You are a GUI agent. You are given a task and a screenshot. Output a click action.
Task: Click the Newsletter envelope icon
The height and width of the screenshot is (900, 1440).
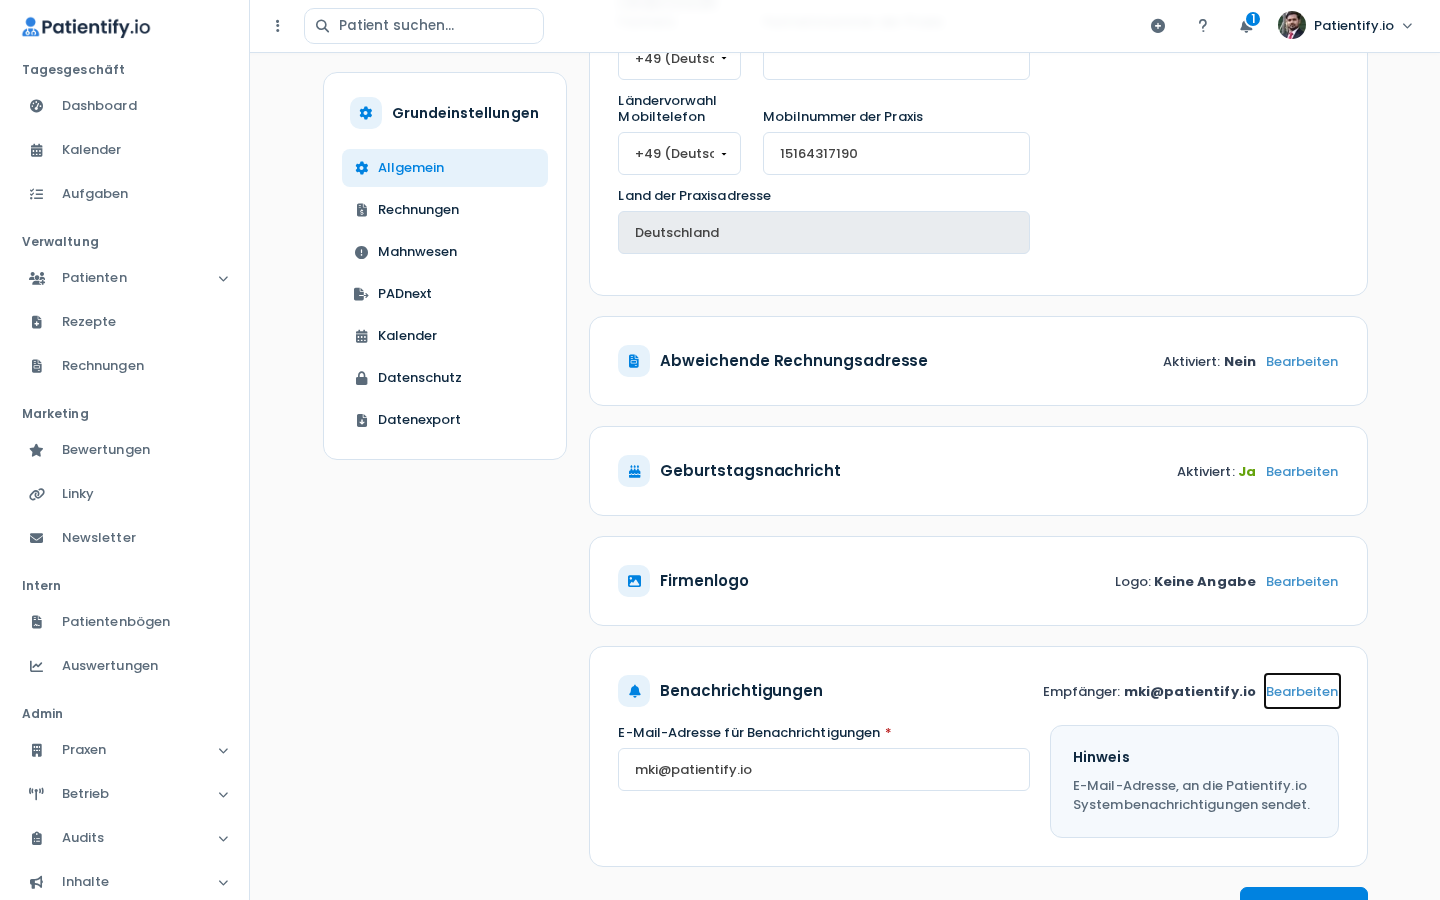coord(37,538)
